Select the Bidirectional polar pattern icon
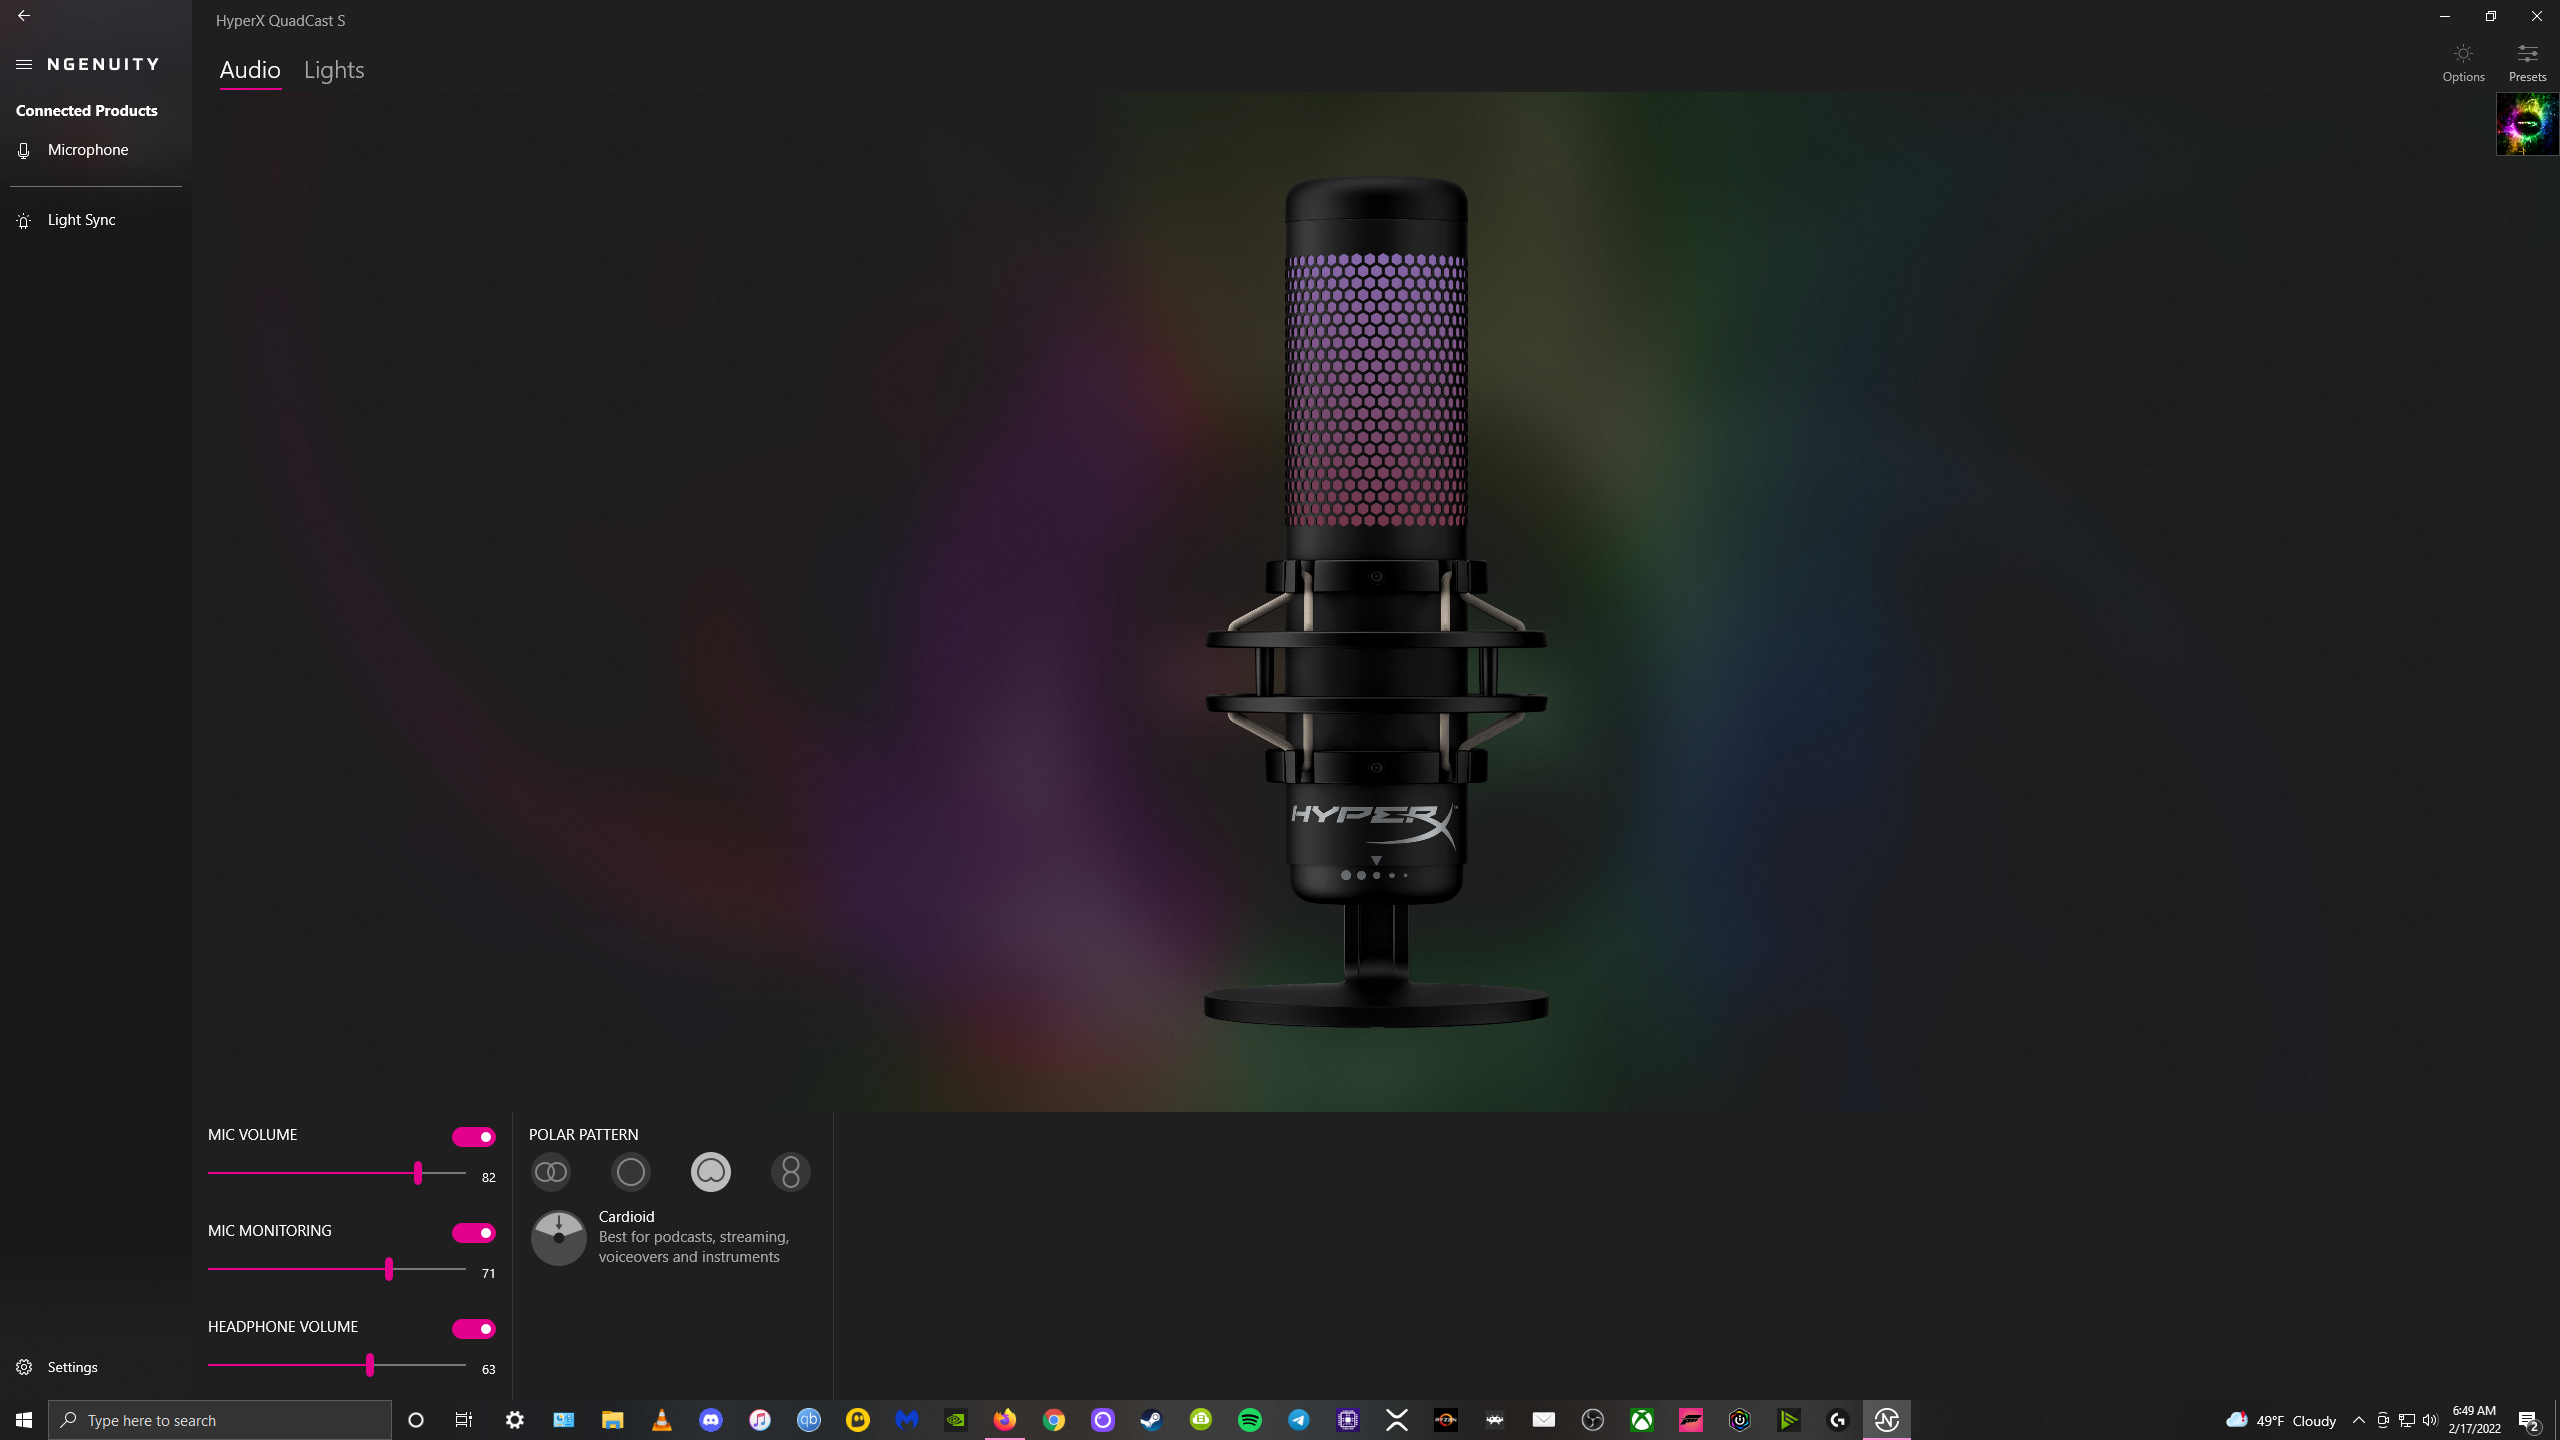The height and width of the screenshot is (1440, 2560). 789,1171
